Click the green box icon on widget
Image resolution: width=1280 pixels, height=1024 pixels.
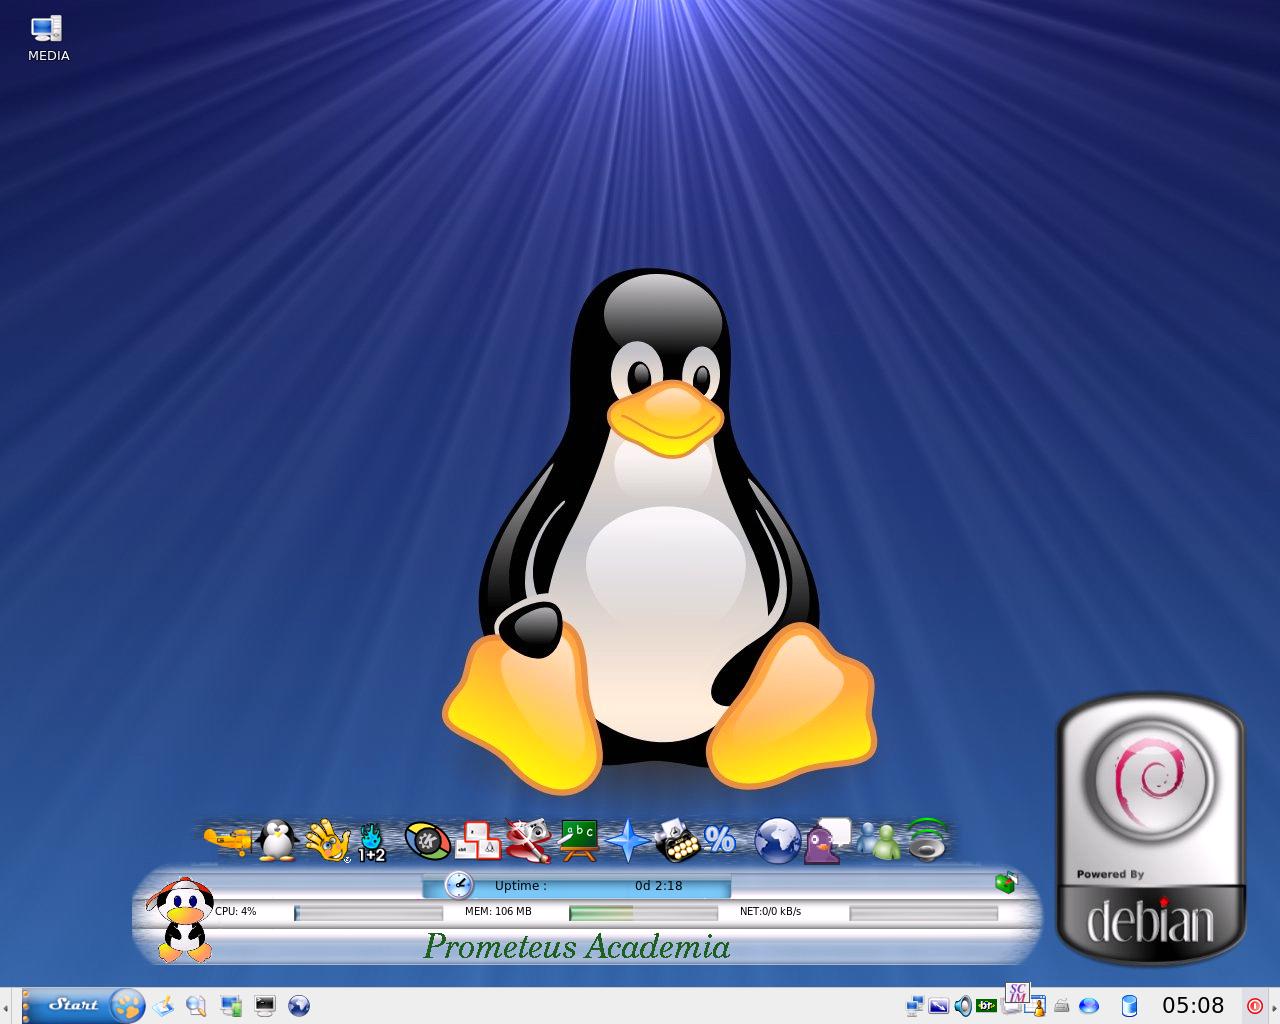[1005, 882]
